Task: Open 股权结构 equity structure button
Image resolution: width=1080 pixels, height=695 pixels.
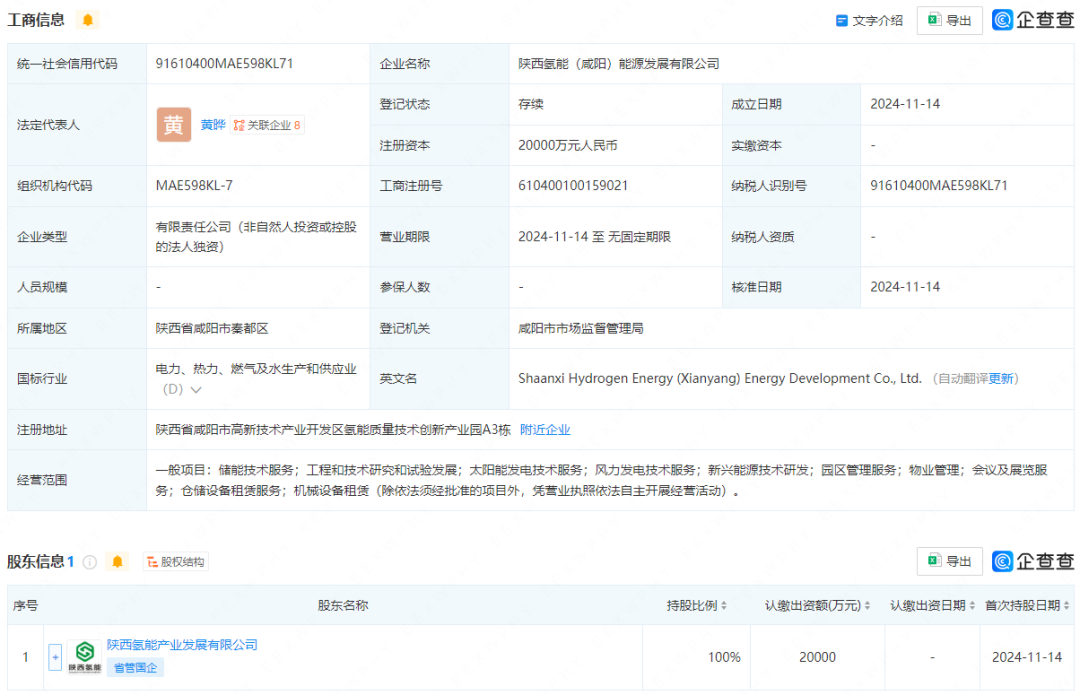Action: (176, 562)
